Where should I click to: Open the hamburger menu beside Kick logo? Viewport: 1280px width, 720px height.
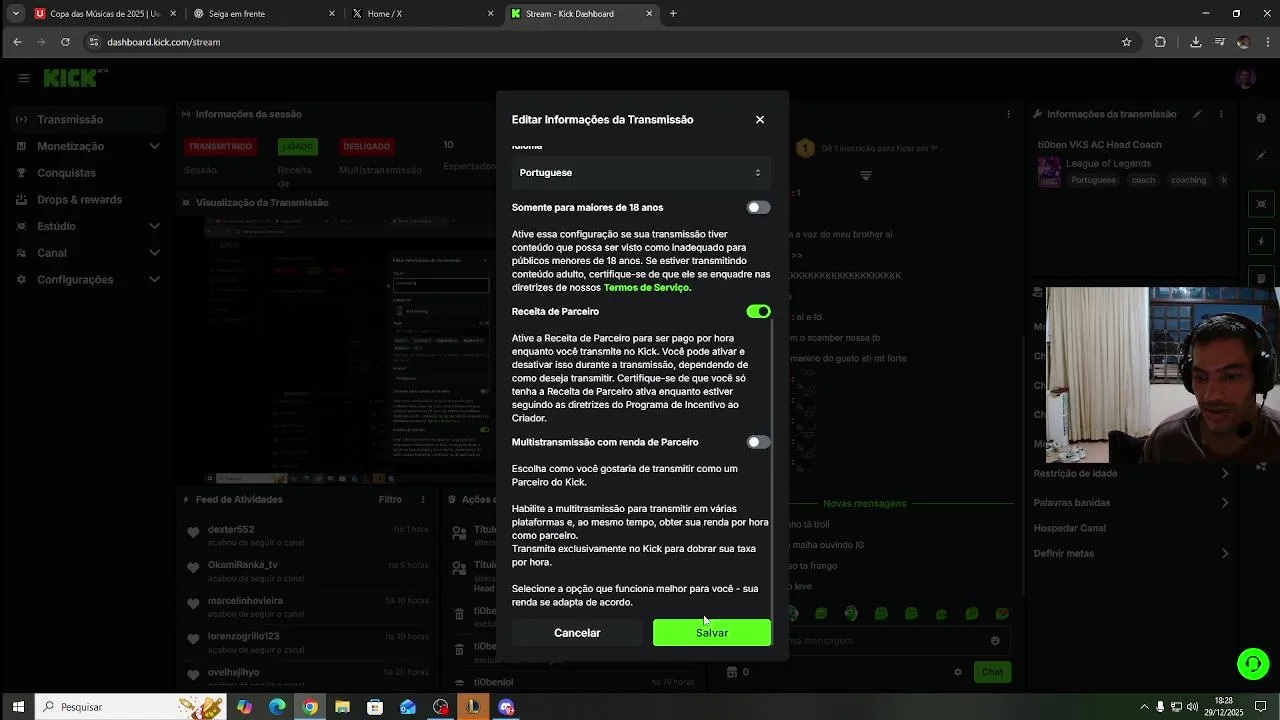pos(23,78)
